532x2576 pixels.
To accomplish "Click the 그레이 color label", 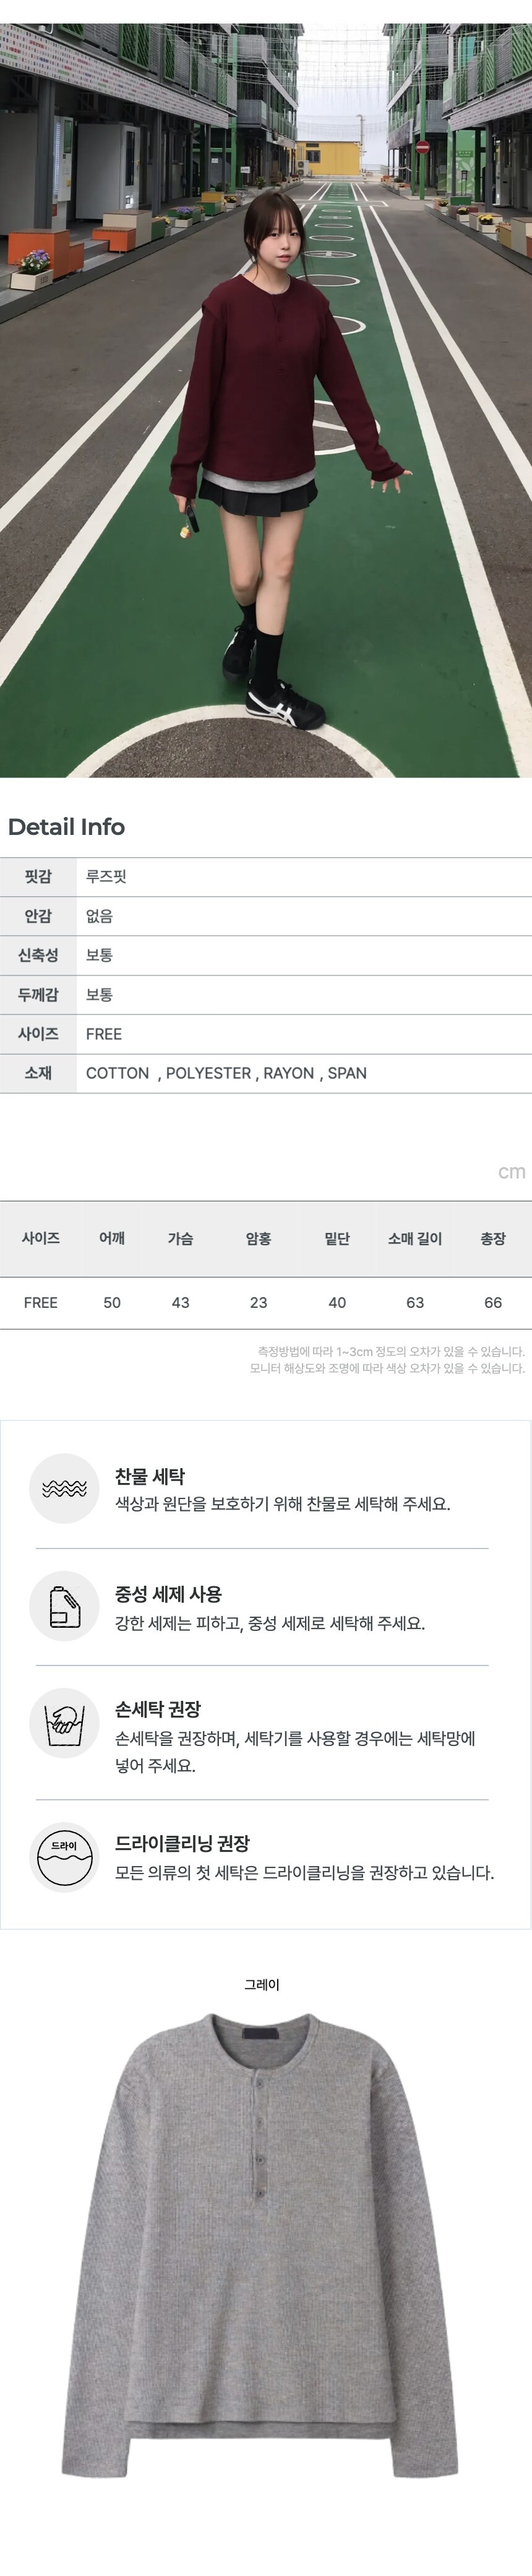I will 262,1984.
